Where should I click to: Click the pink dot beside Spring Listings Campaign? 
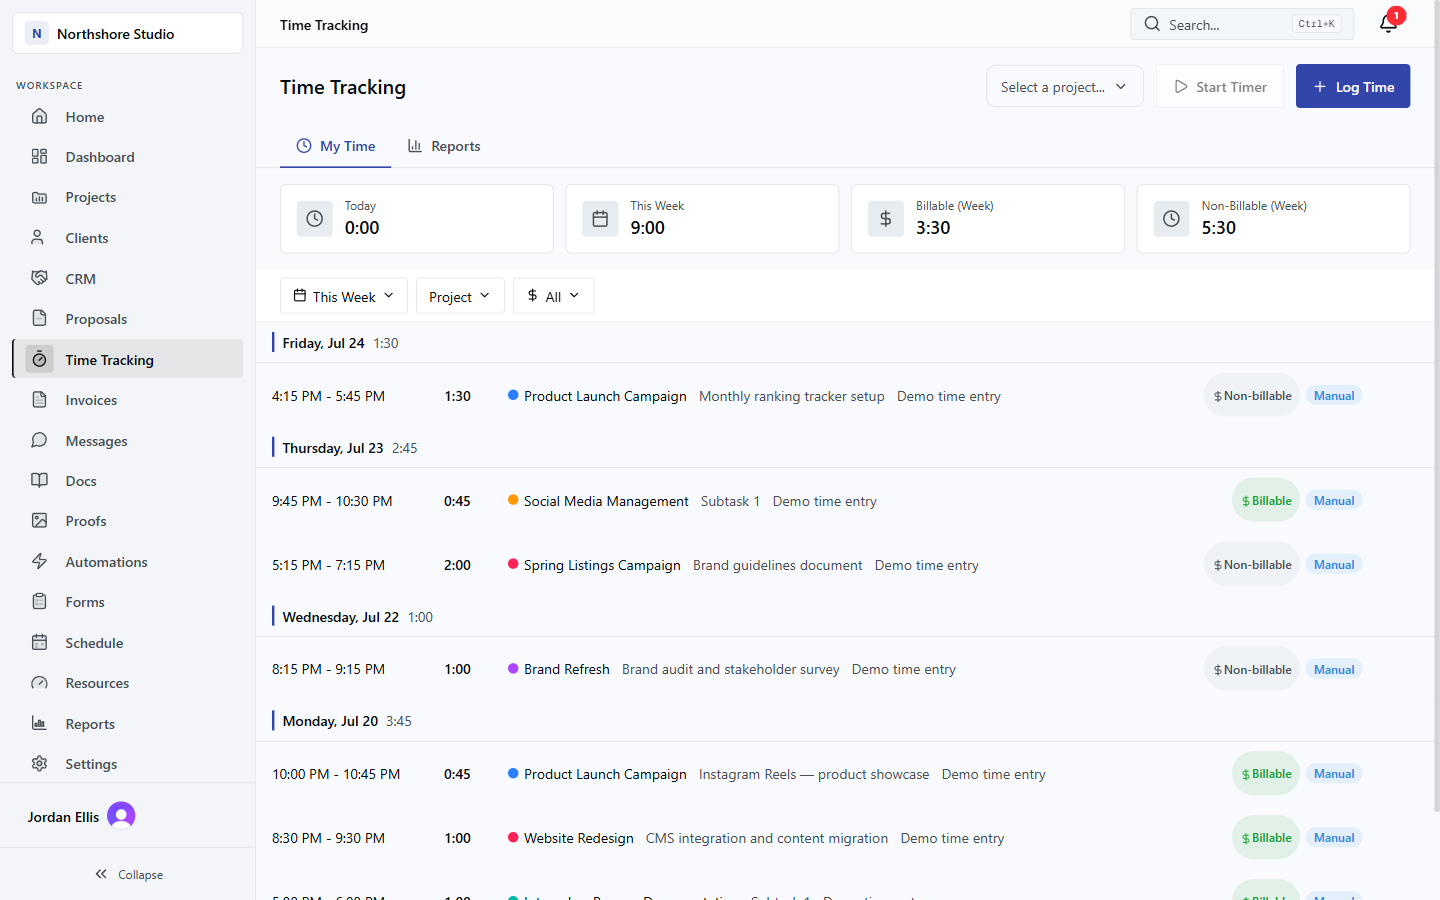pyautogui.click(x=513, y=564)
